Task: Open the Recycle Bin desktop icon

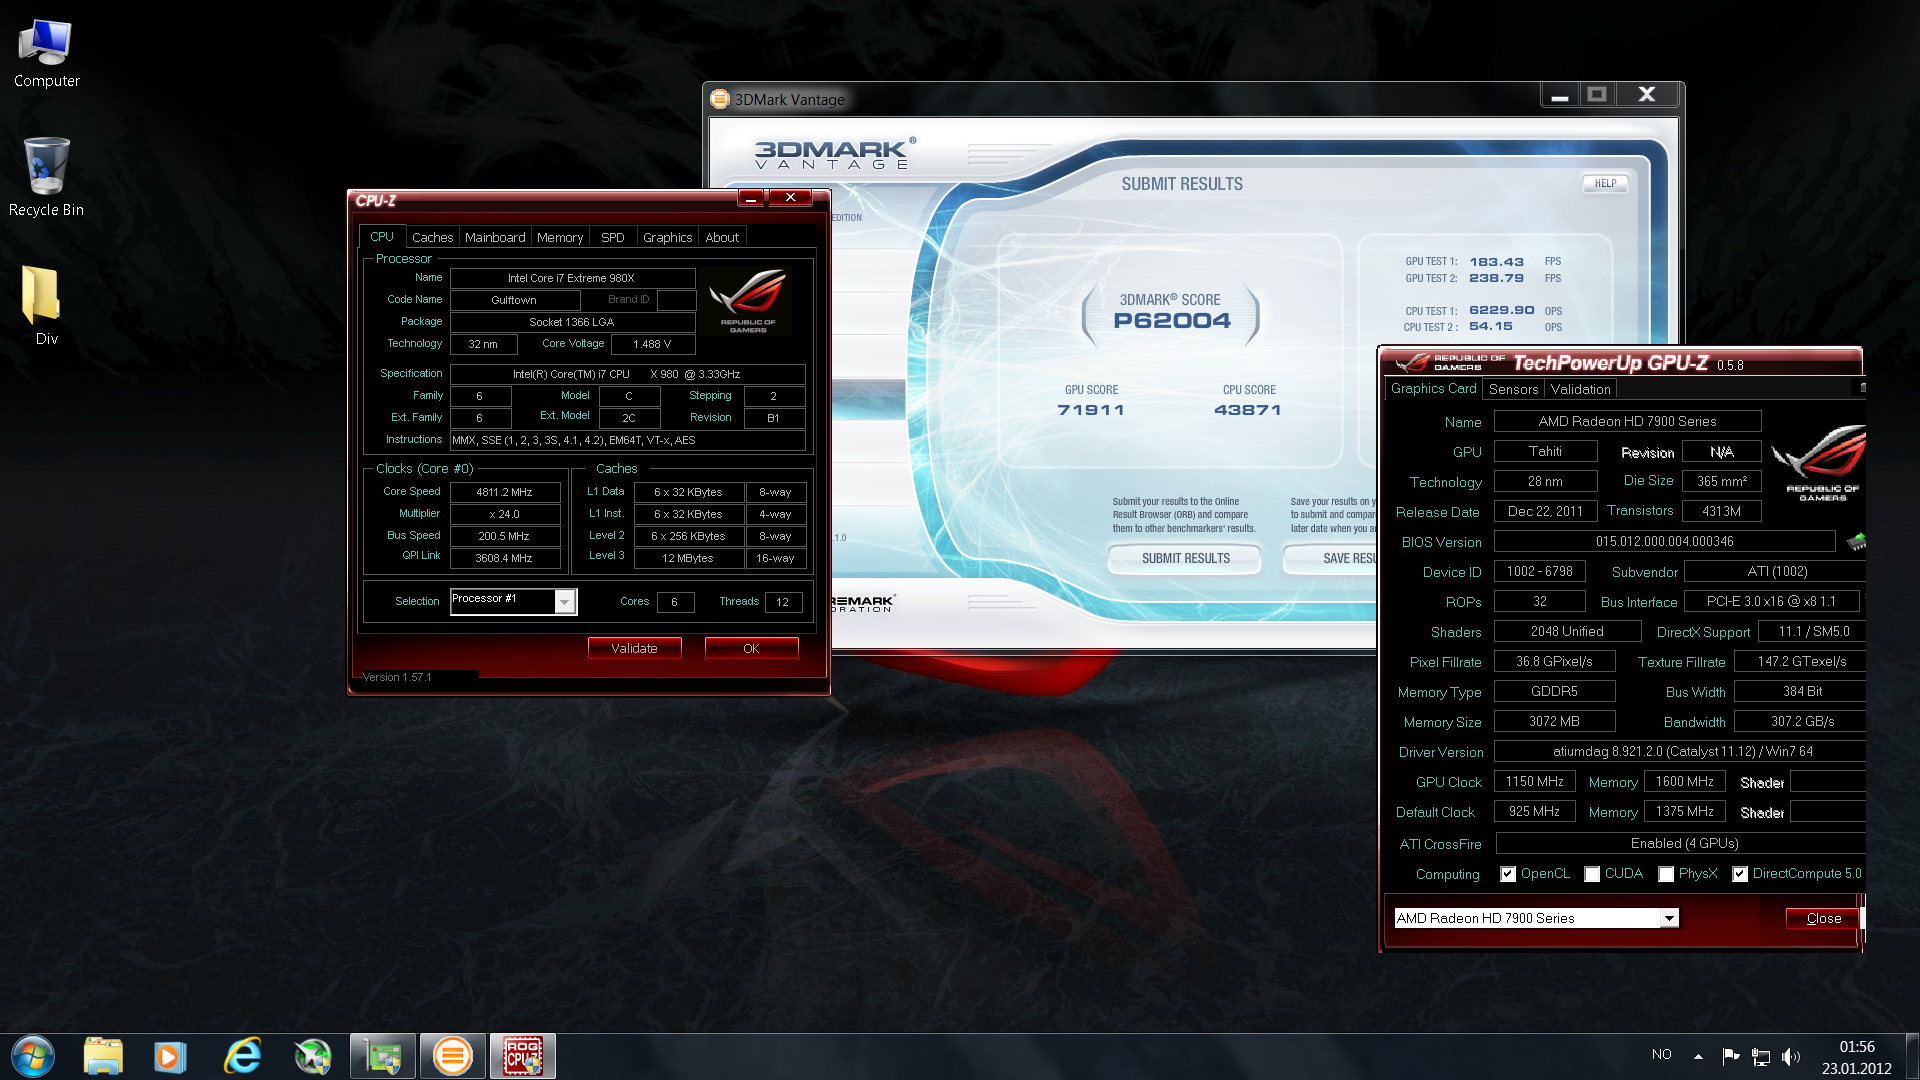Action: [46, 178]
